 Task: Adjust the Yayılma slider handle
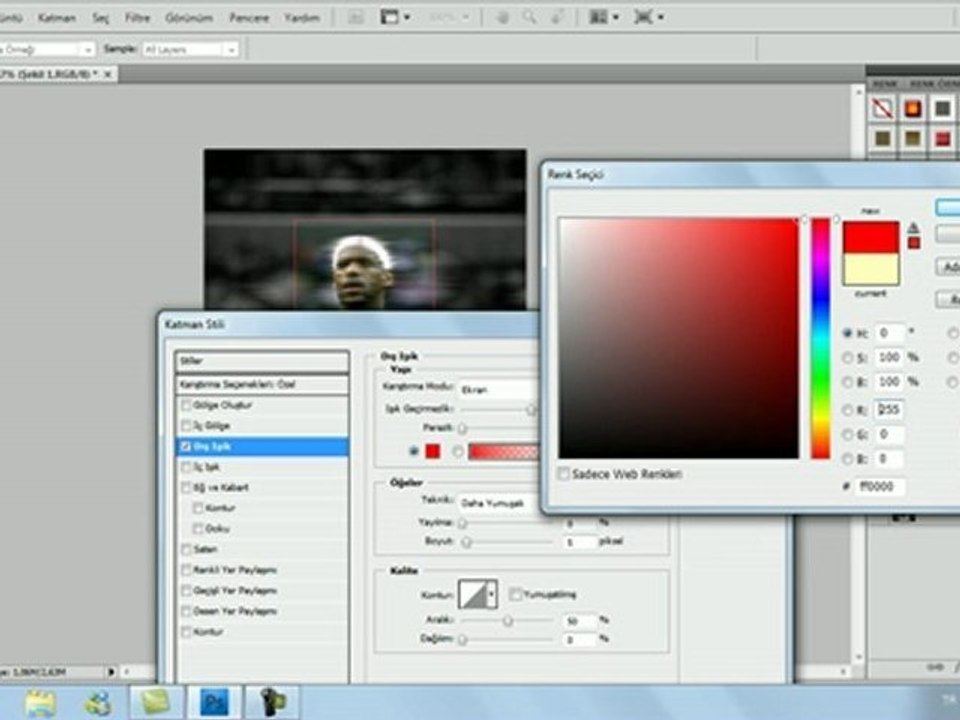pos(463,523)
